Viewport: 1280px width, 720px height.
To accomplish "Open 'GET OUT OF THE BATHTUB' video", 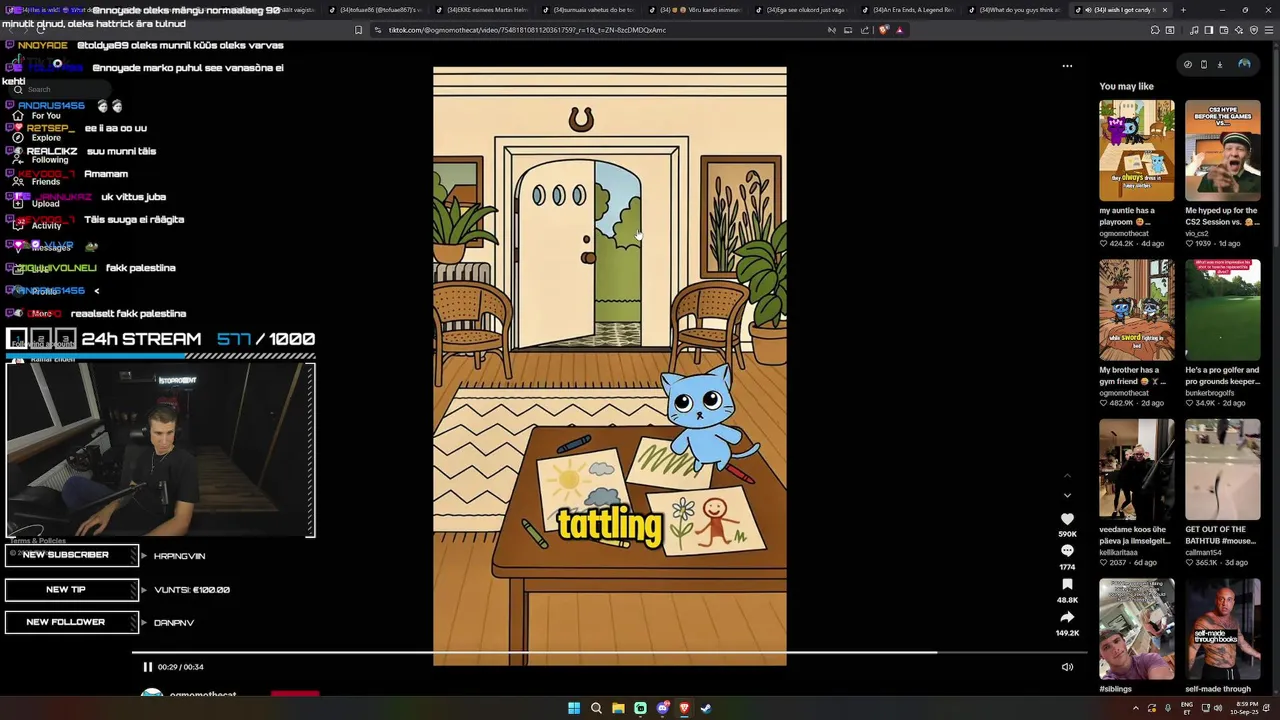I will 1223,469.
